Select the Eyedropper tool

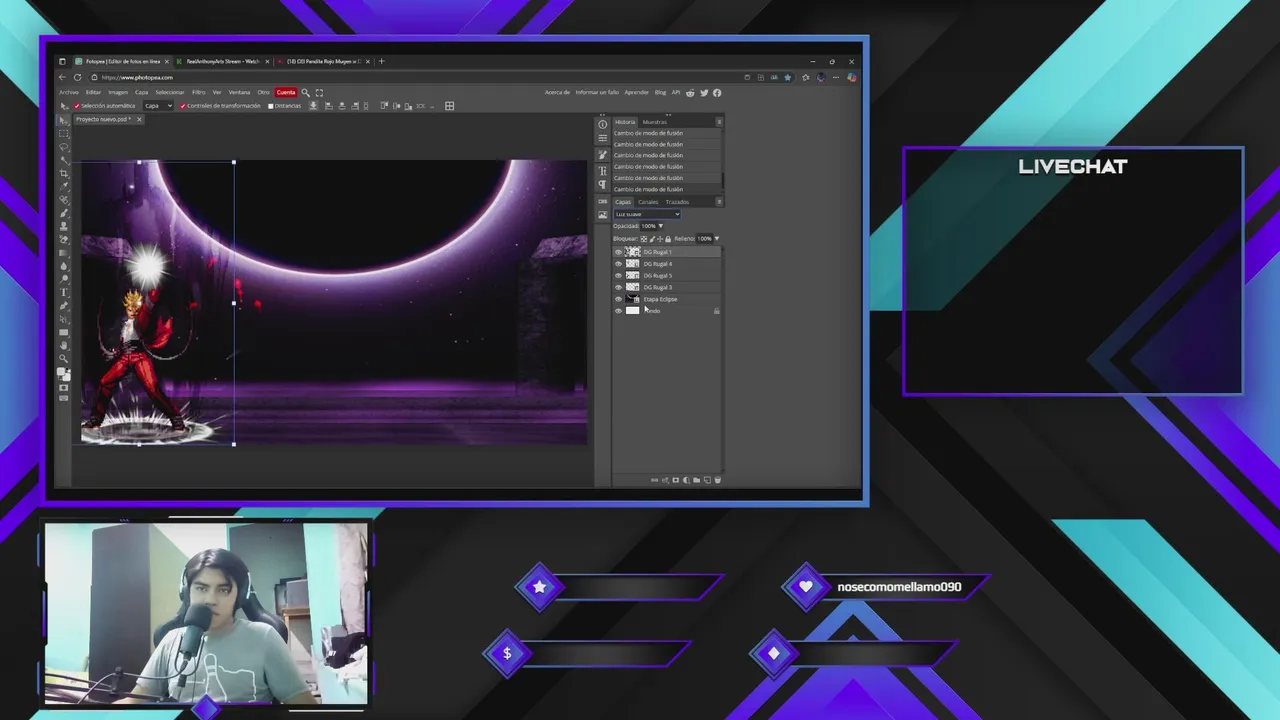pyautogui.click(x=64, y=186)
